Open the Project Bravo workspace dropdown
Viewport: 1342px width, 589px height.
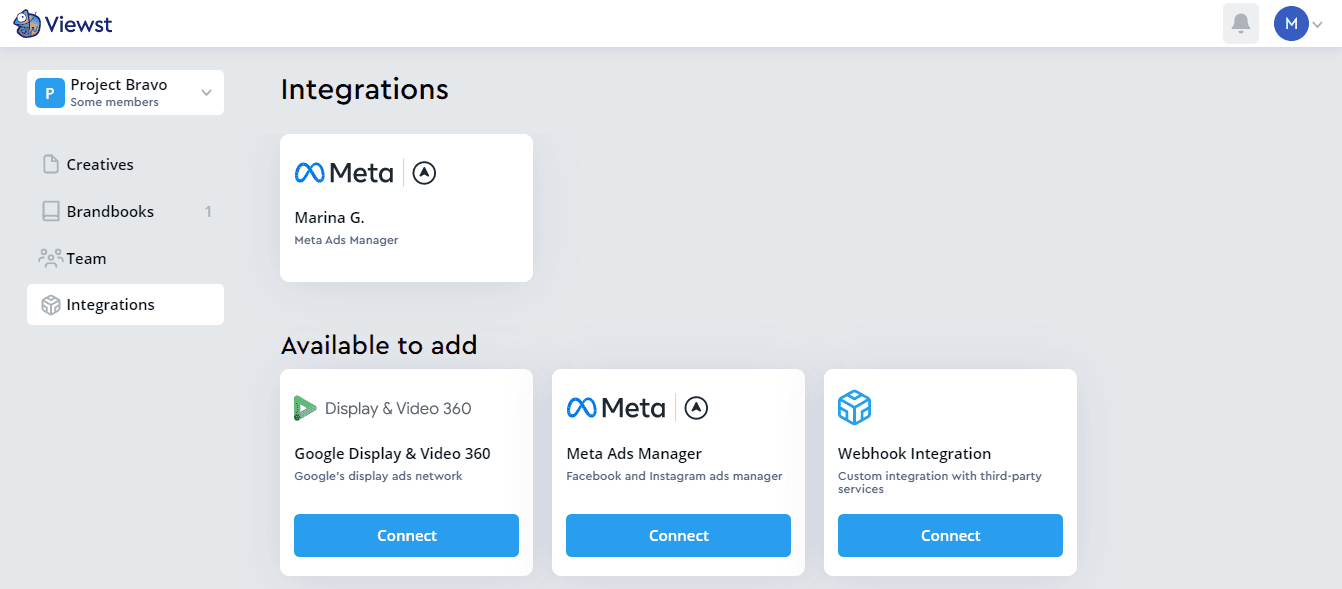pyautogui.click(x=125, y=93)
